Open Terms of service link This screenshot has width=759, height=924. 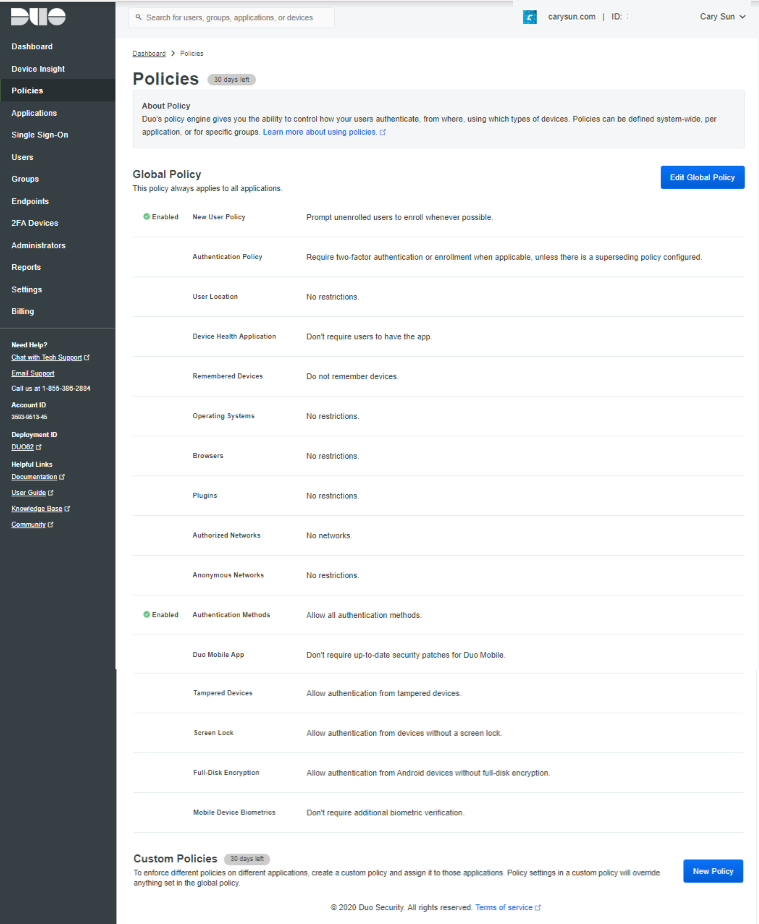pos(504,908)
